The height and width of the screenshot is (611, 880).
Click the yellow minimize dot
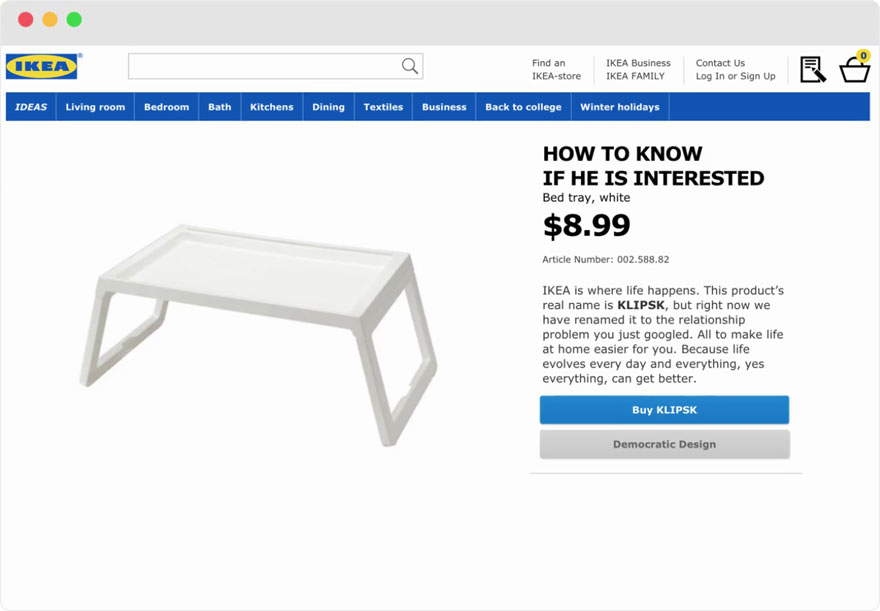[x=50, y=19]
